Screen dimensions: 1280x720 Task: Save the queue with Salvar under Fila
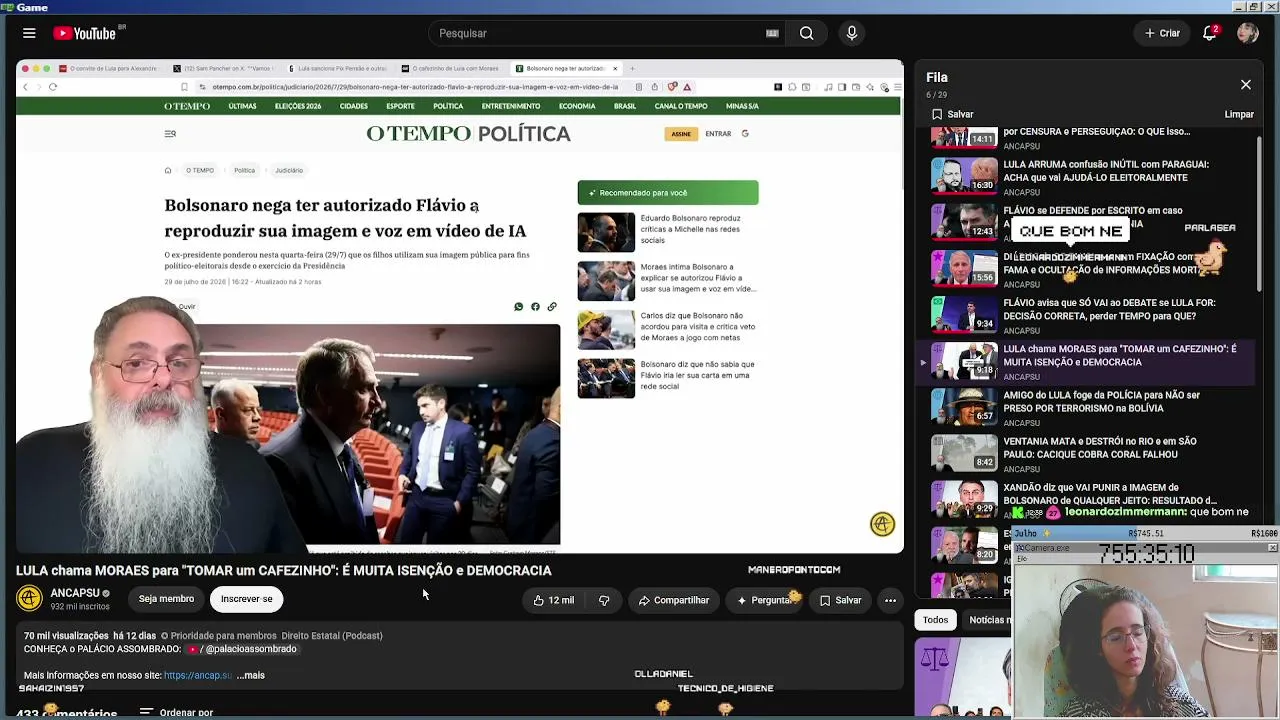[x=952, y=114]
